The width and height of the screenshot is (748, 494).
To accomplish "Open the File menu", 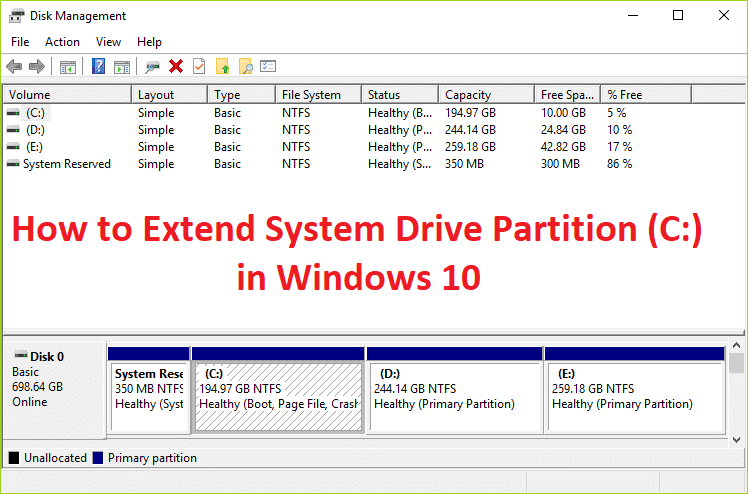I will click(x=20, y=42).
